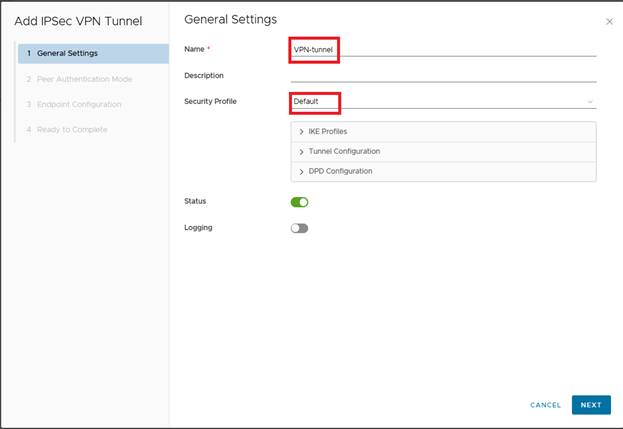Focus the empty Description input field

point(442,75)
